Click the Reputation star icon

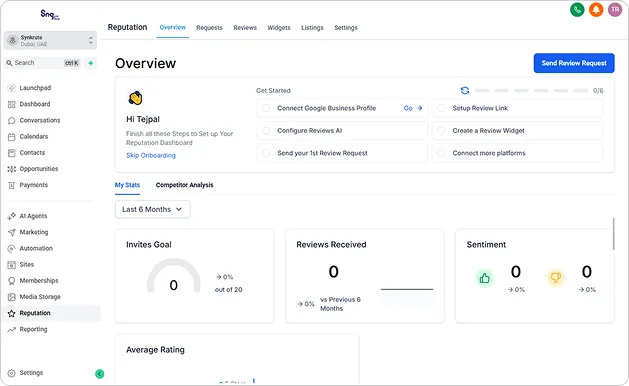pos(12,313)
